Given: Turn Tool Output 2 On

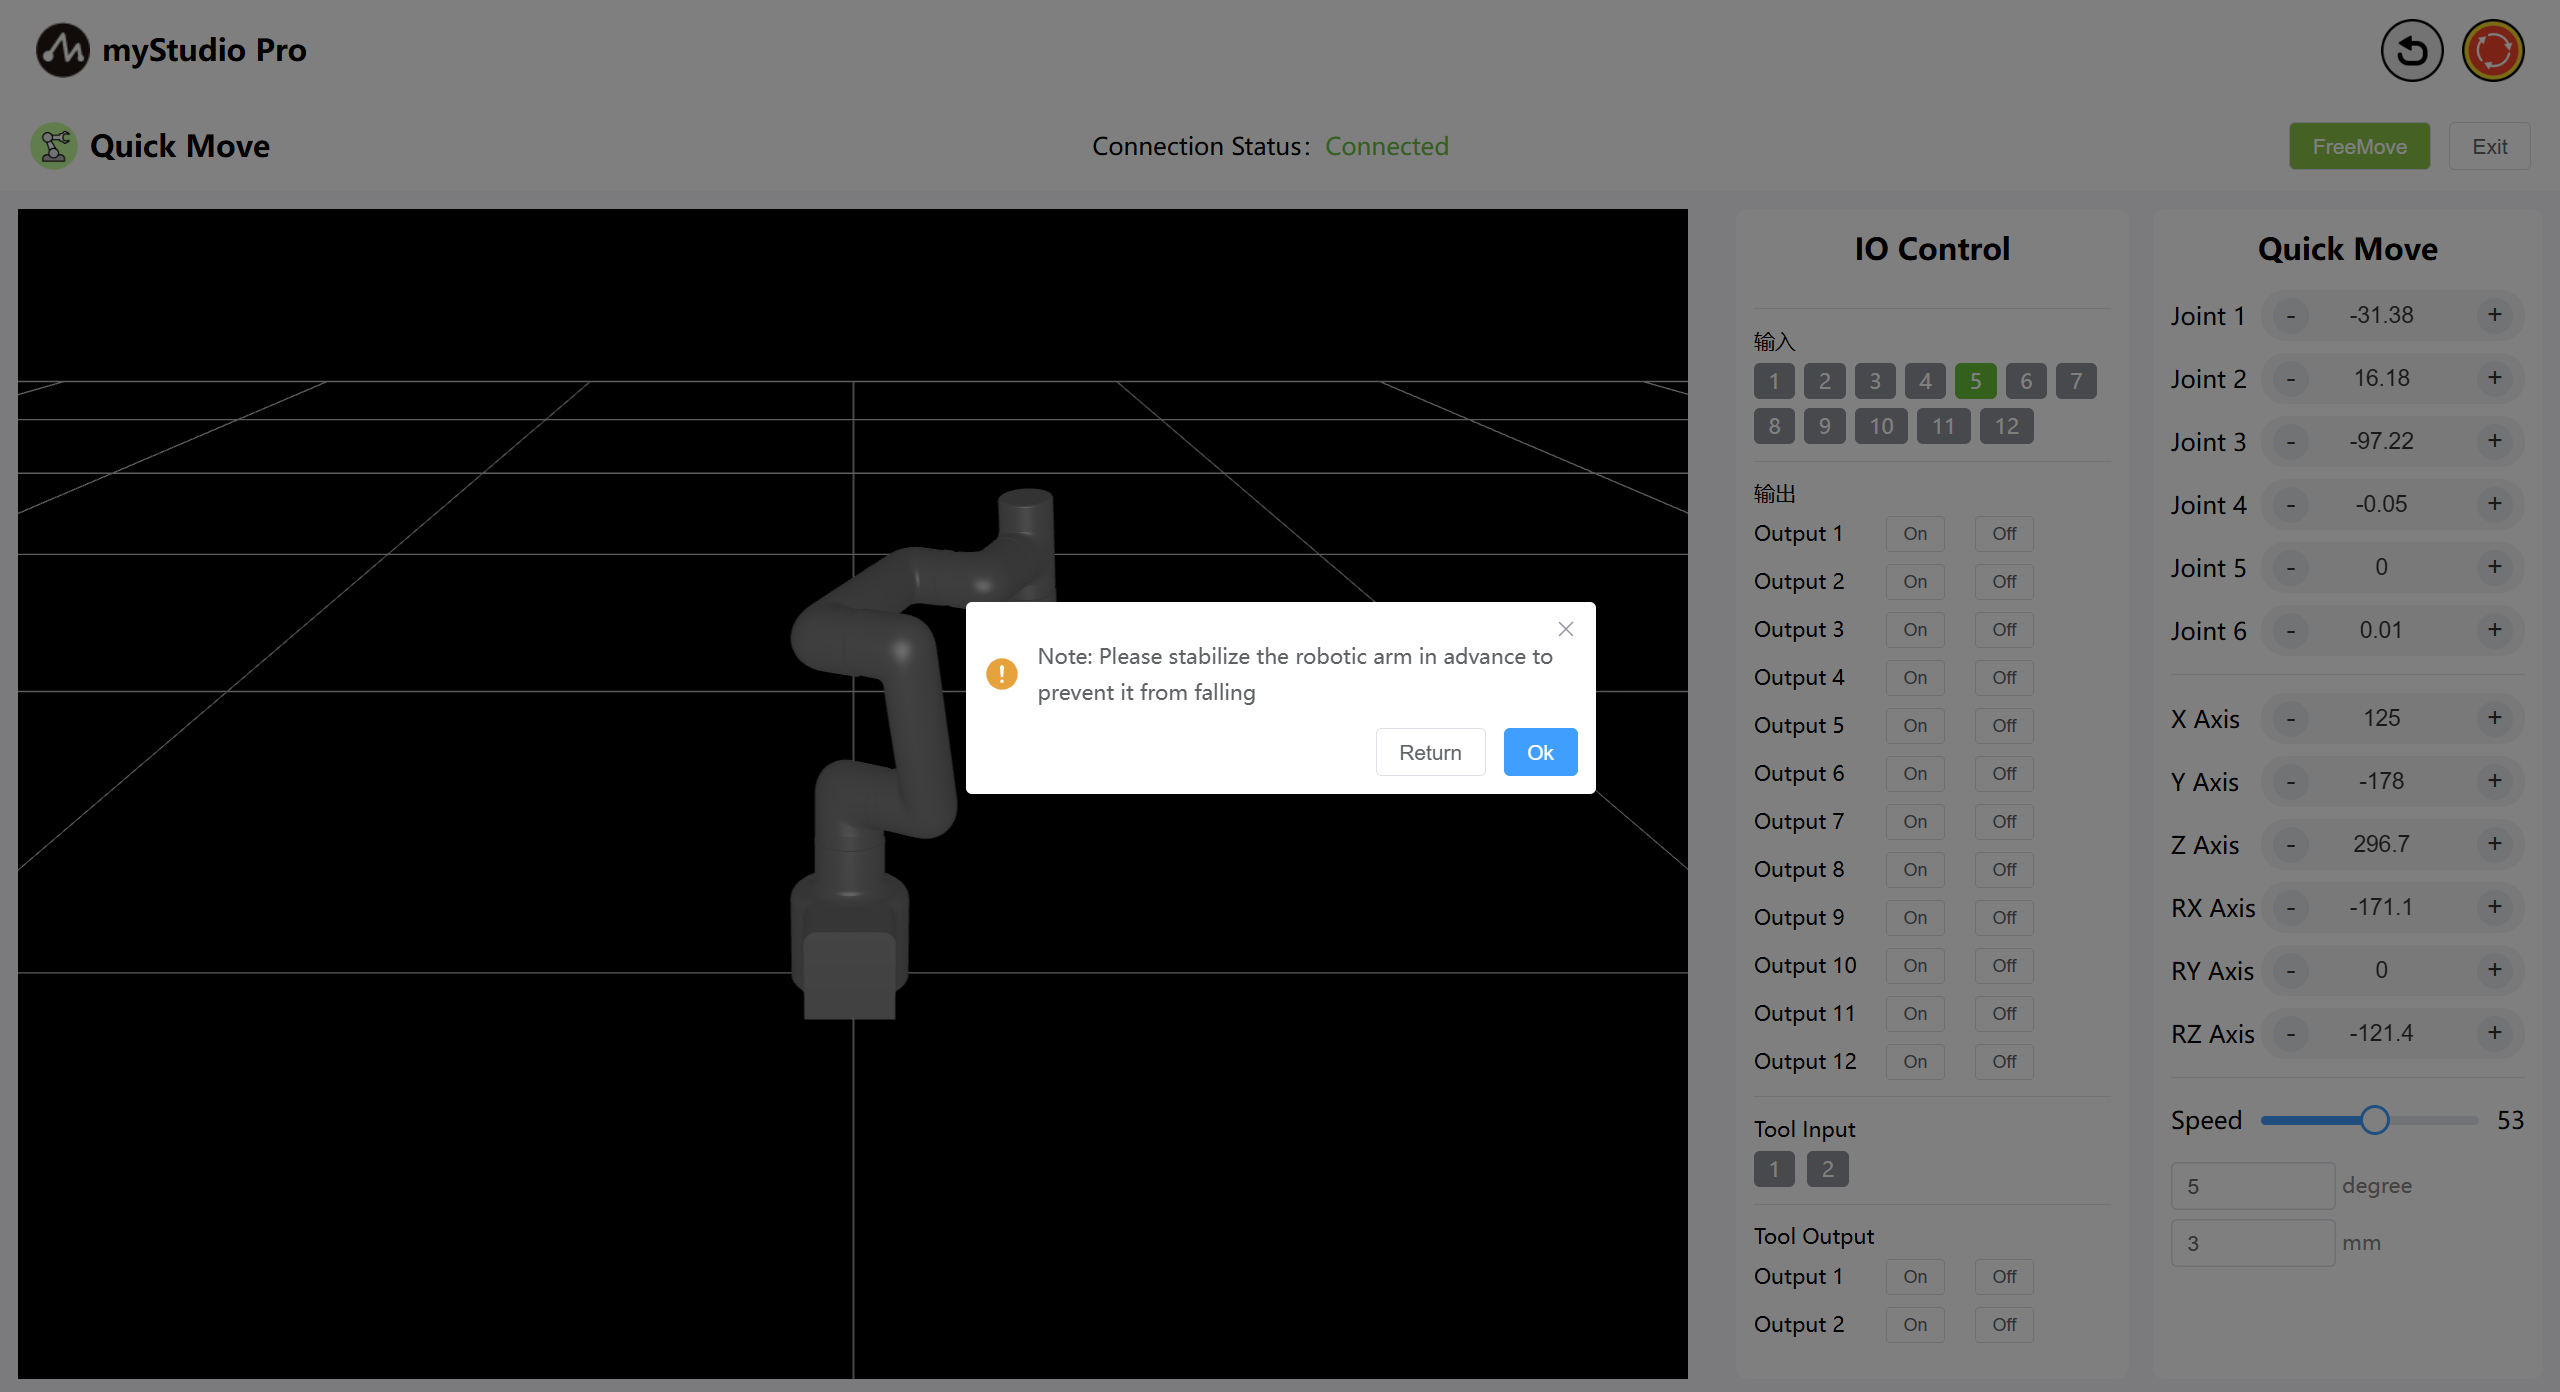Looking at the screenshot, I should click(1914, 1325).
